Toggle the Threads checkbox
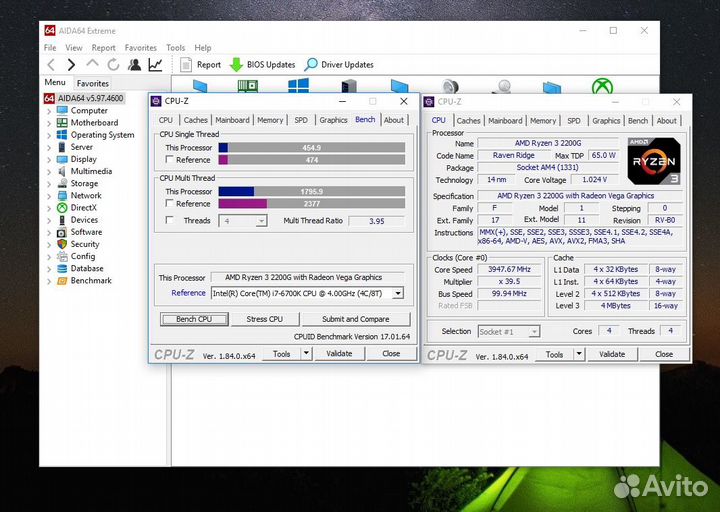This screenshot has height=512, width=720. [x=169, y=220]
